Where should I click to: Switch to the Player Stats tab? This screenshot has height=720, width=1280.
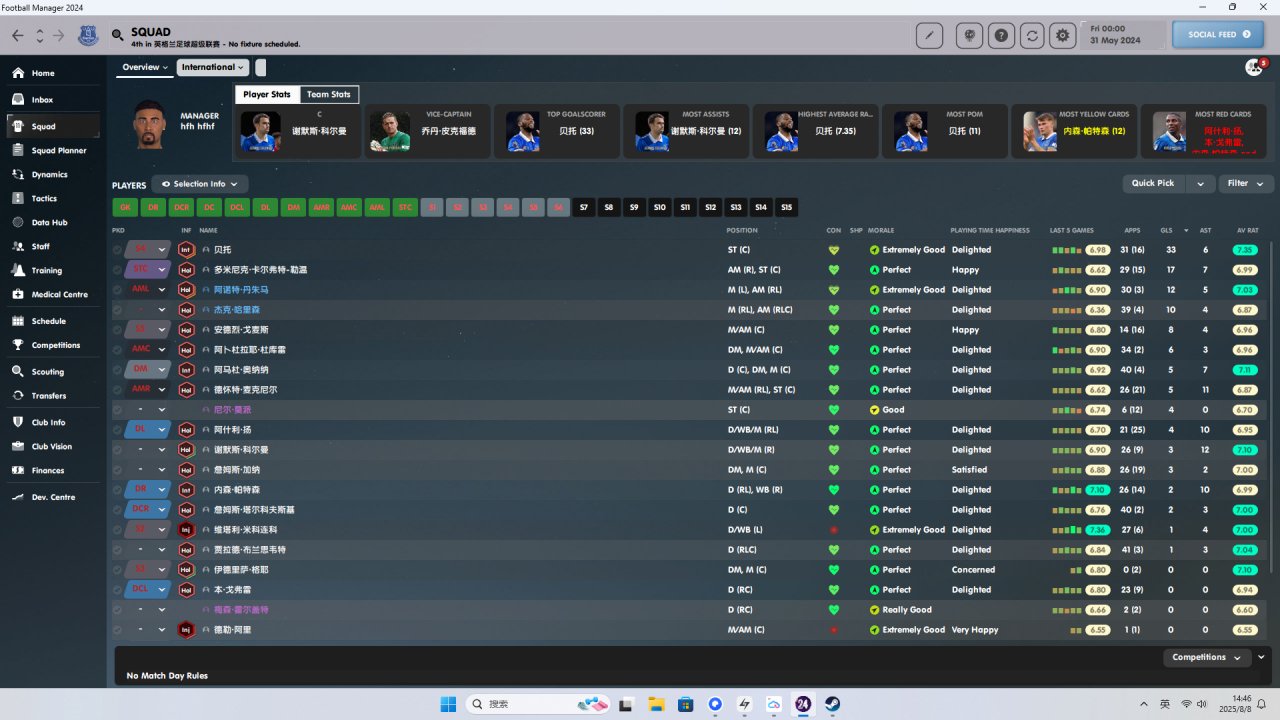click(267, 94)
